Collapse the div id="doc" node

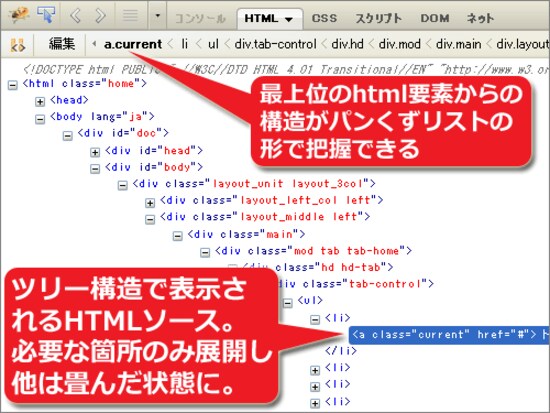67,135
